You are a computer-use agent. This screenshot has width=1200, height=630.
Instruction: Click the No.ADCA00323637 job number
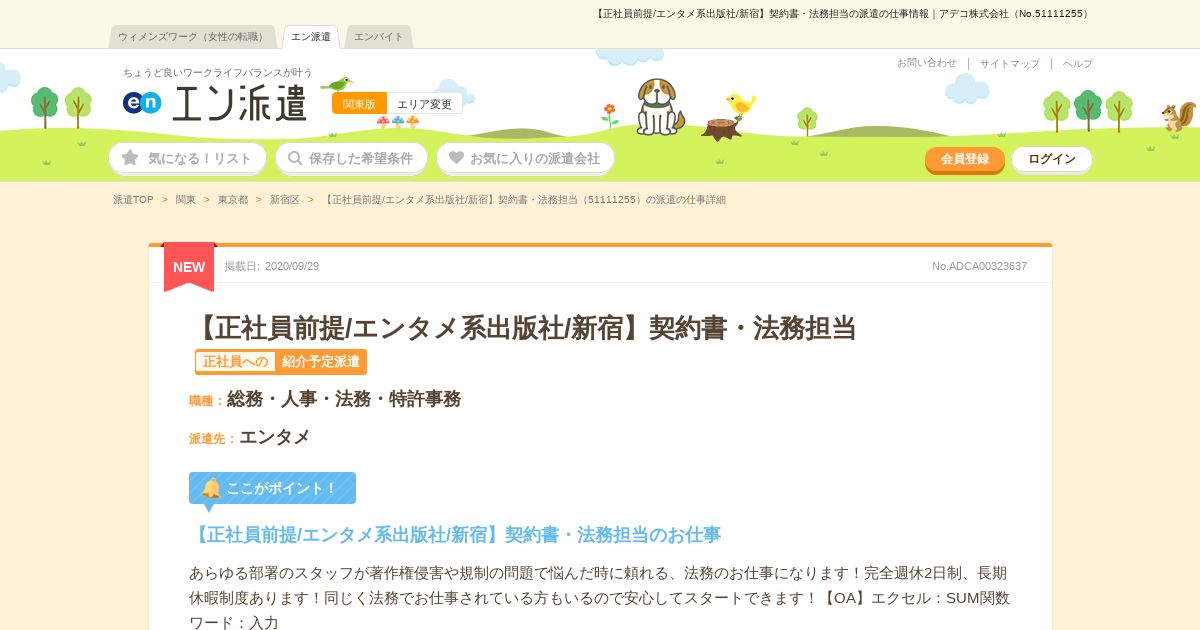[979, 266]
